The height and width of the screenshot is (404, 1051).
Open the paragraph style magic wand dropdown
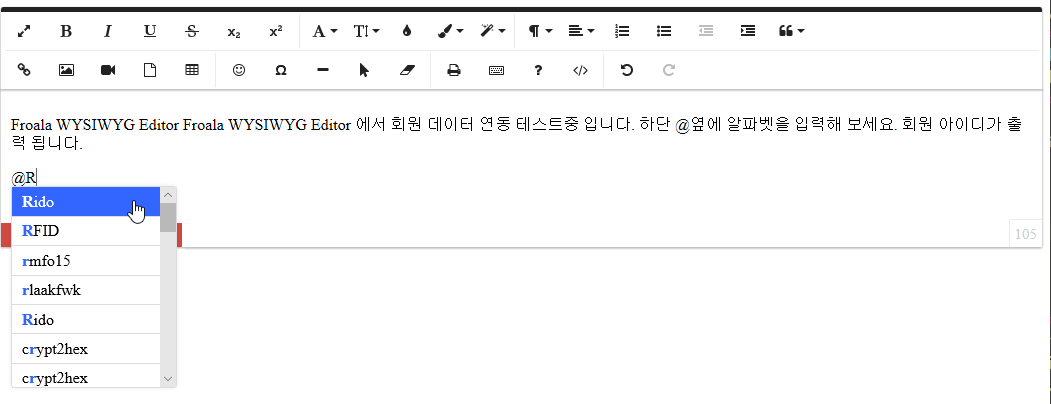[493, 31]
